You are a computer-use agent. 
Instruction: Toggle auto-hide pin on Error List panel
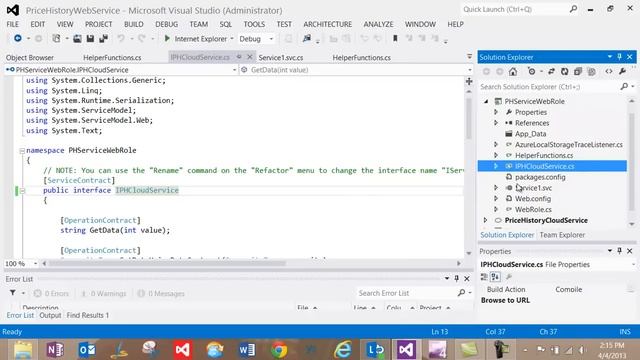457,278
